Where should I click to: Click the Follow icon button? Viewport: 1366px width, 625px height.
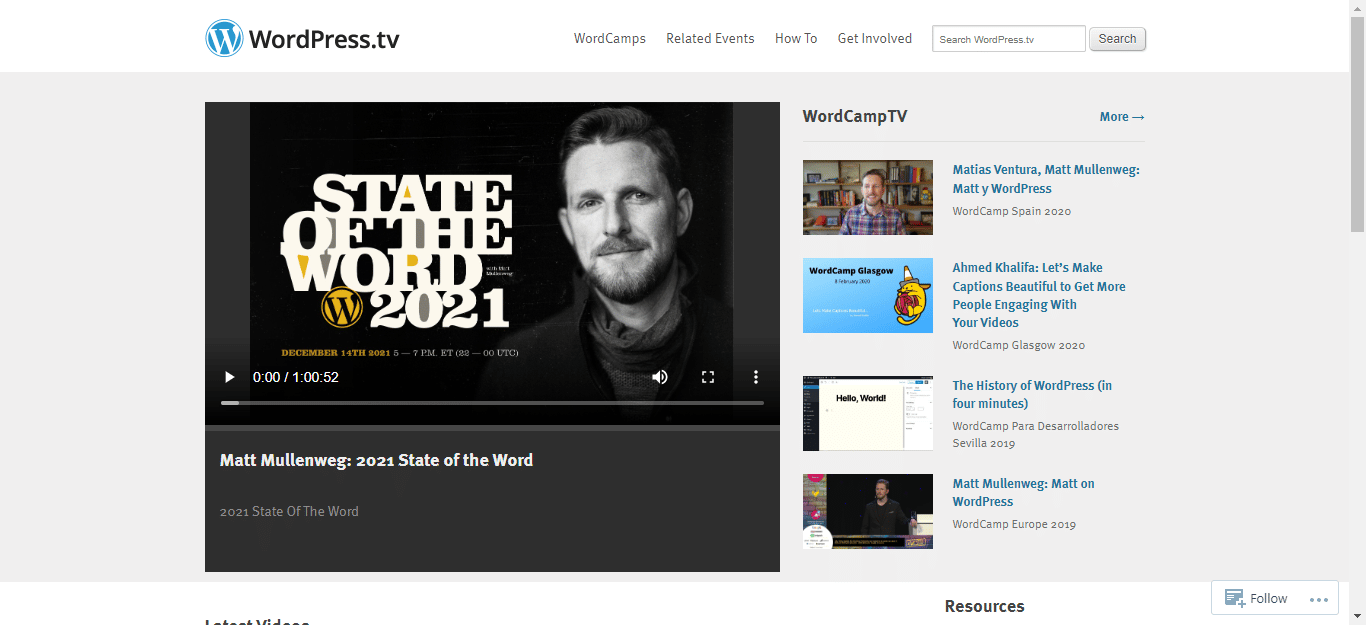coord(1257,598)
